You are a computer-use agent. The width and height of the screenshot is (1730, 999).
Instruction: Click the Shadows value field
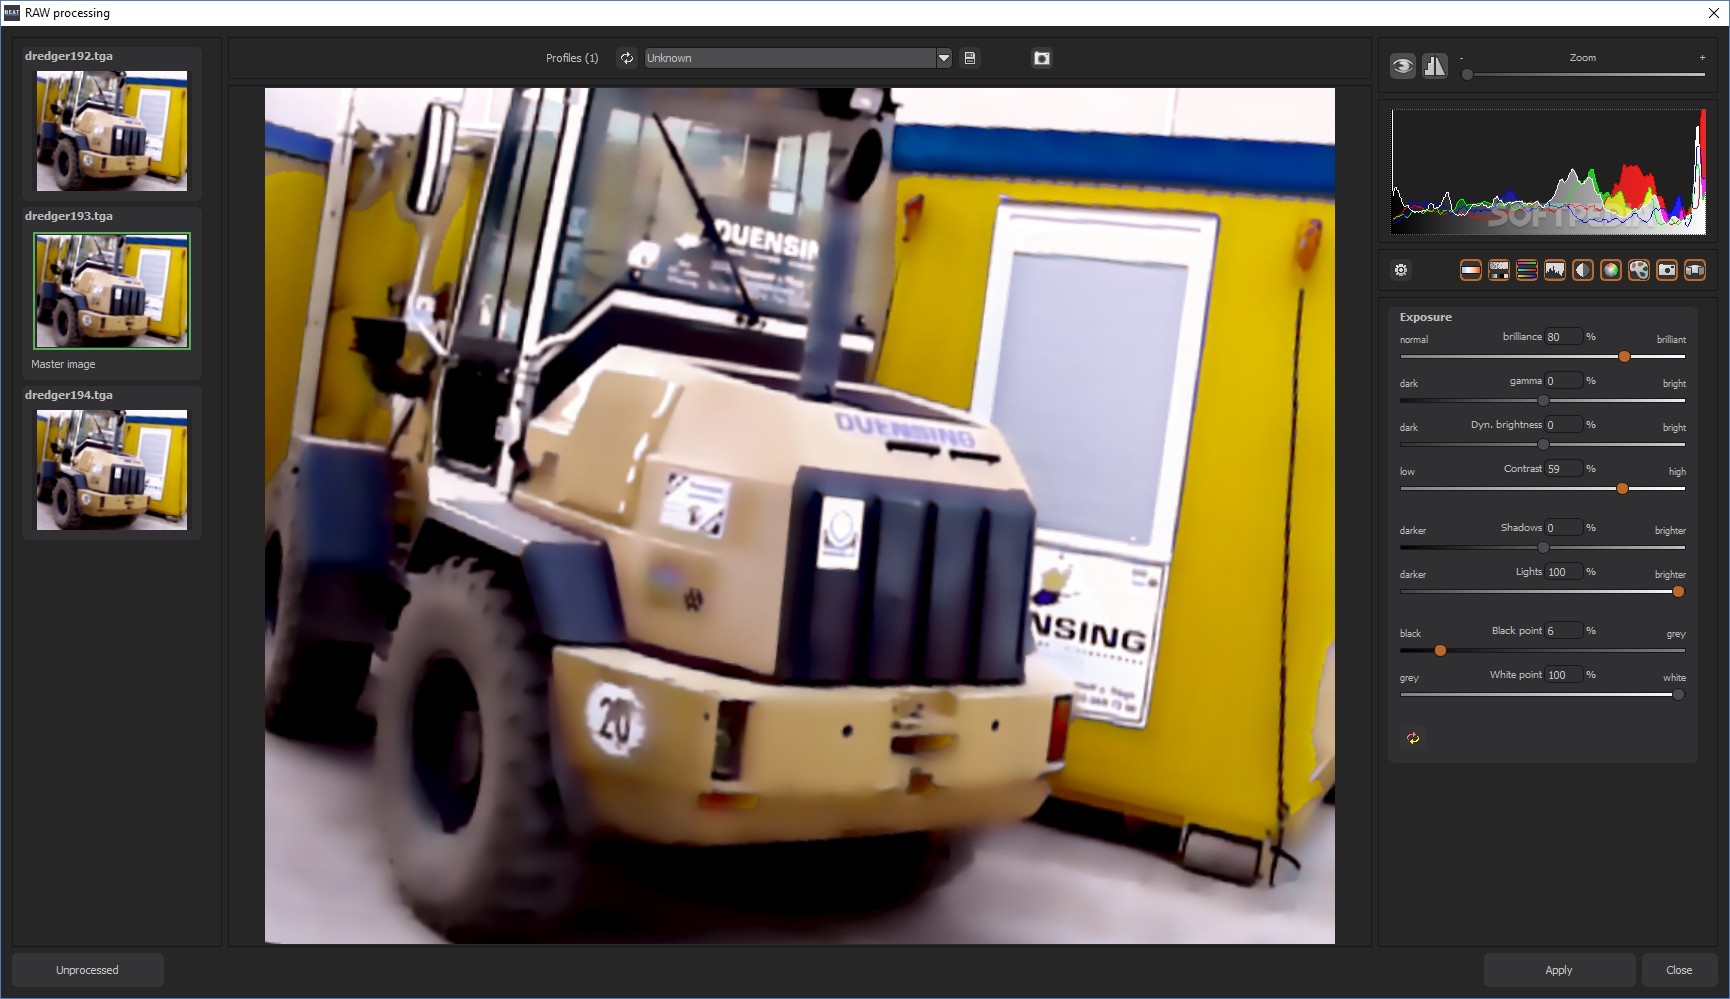point(1563,528)
